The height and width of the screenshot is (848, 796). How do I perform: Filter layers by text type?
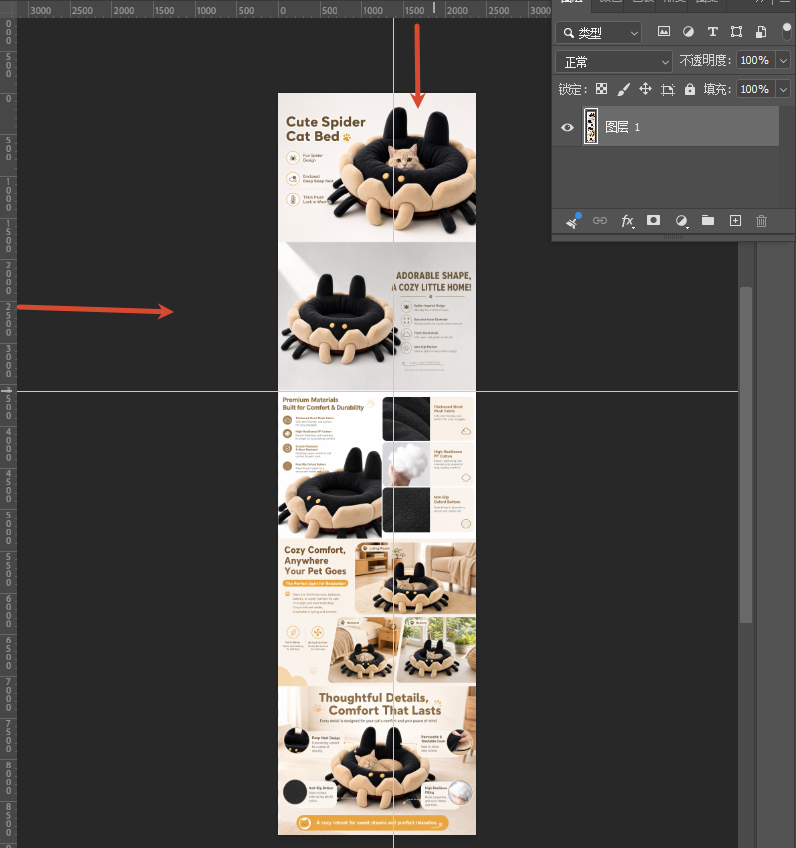[x=713, y=32]
